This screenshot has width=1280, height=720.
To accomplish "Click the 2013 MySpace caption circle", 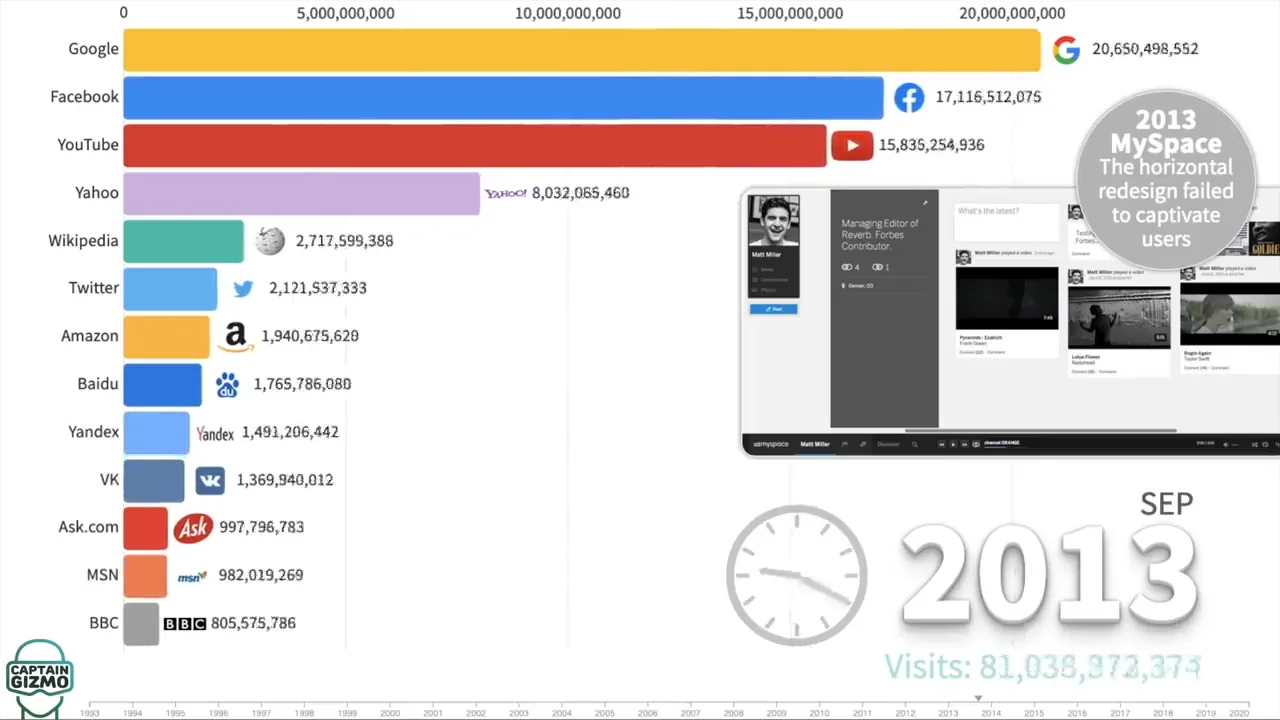I will 1166,179.
